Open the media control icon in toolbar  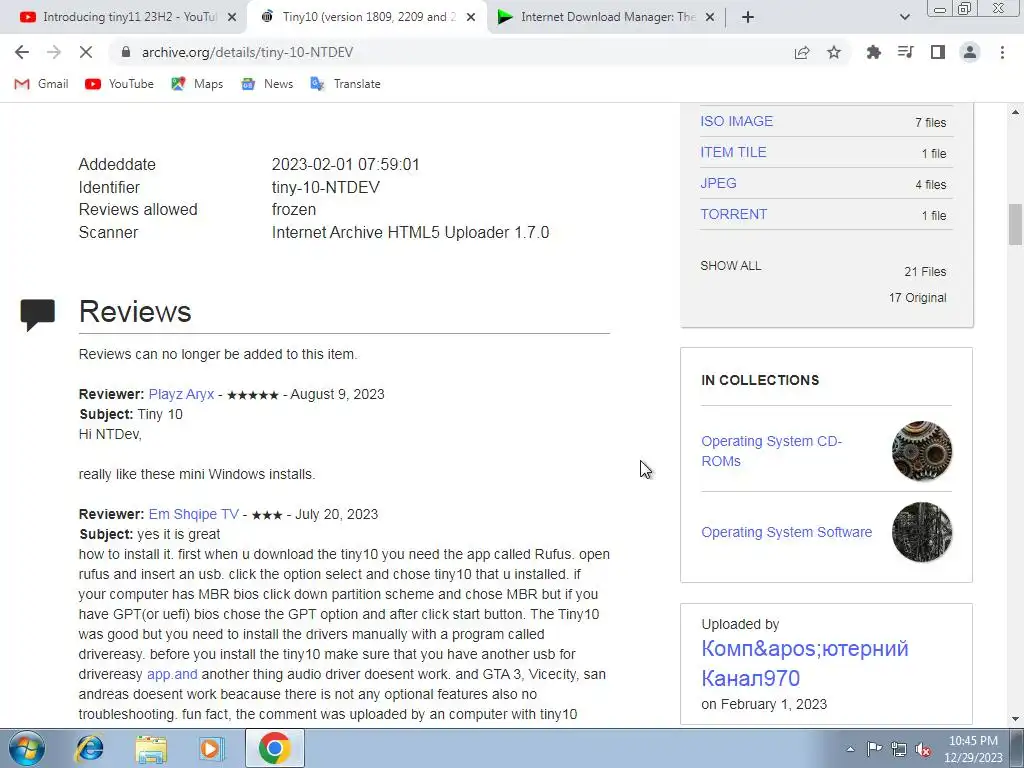coord(905,52)
